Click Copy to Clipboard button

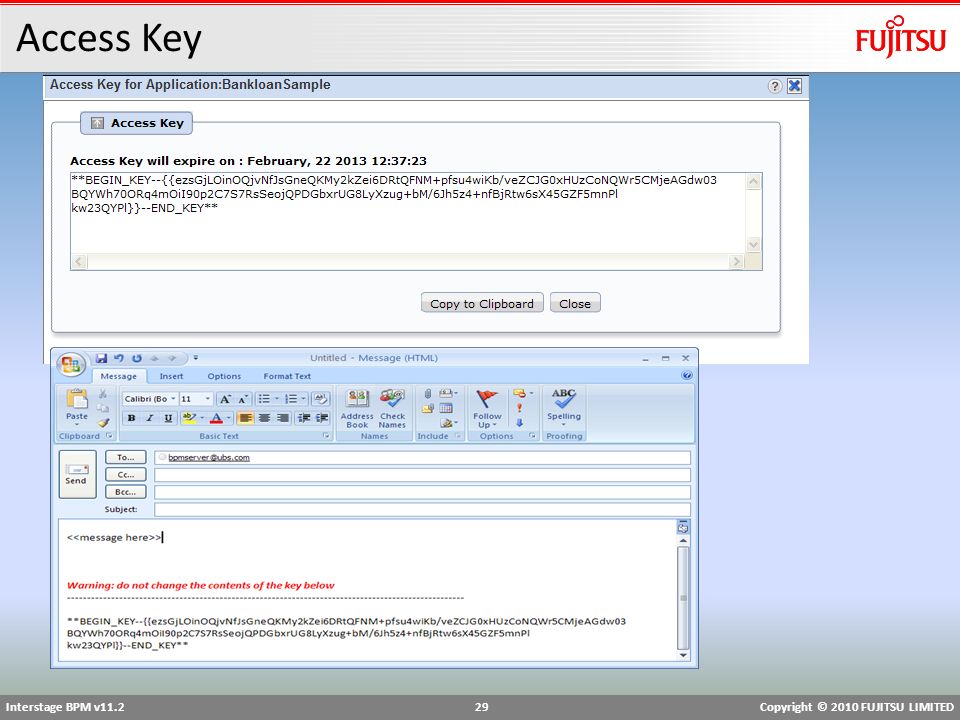pos(482,303)
